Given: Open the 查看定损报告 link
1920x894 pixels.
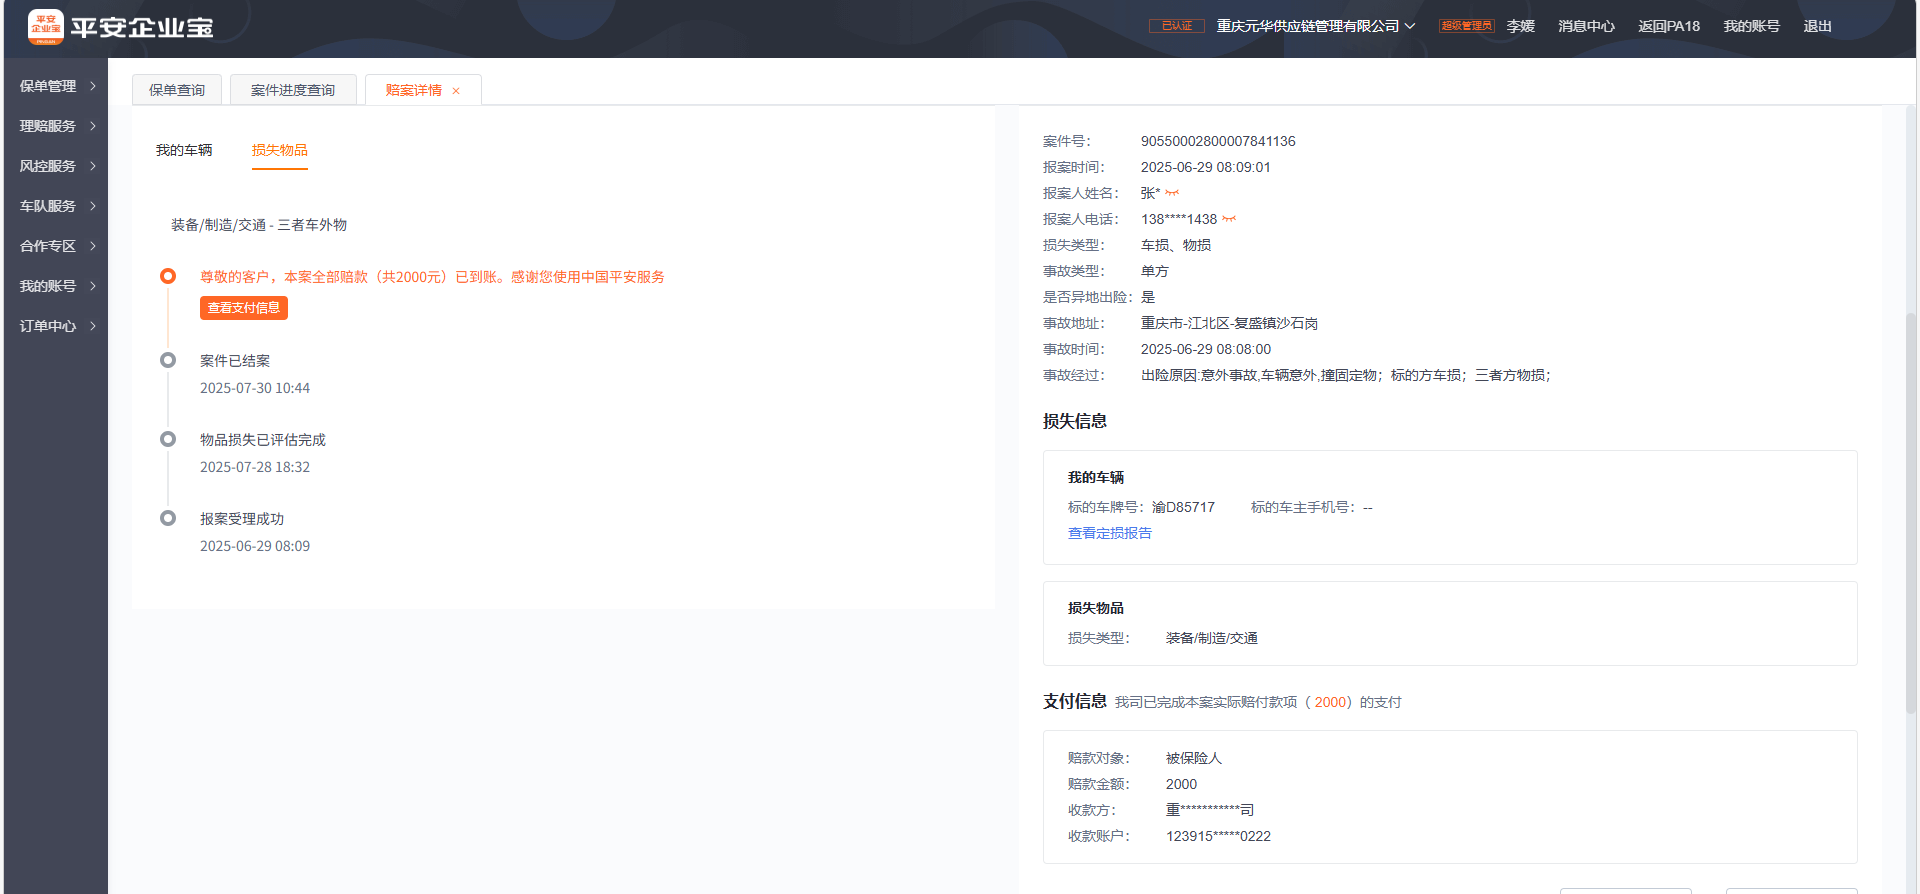Looking at the screenshot, I should (1109, 533).
